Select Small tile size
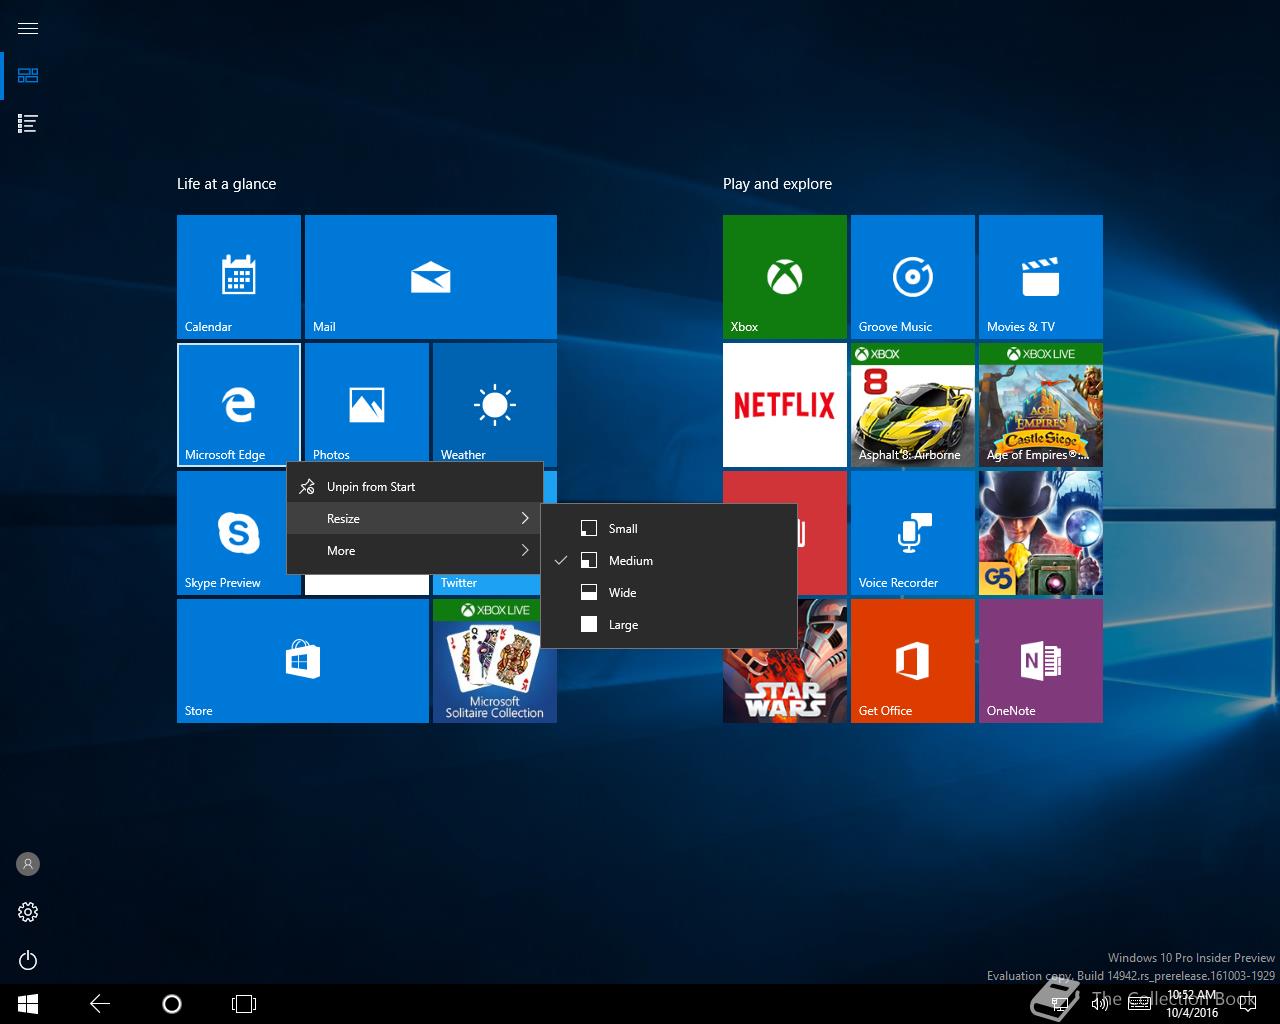 (622, 529)
